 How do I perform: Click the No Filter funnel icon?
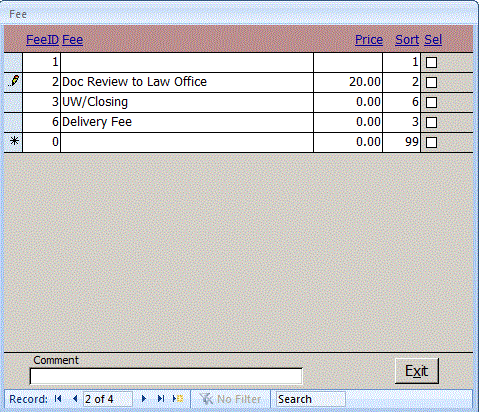pyautogui.click(x=206, y=399)
